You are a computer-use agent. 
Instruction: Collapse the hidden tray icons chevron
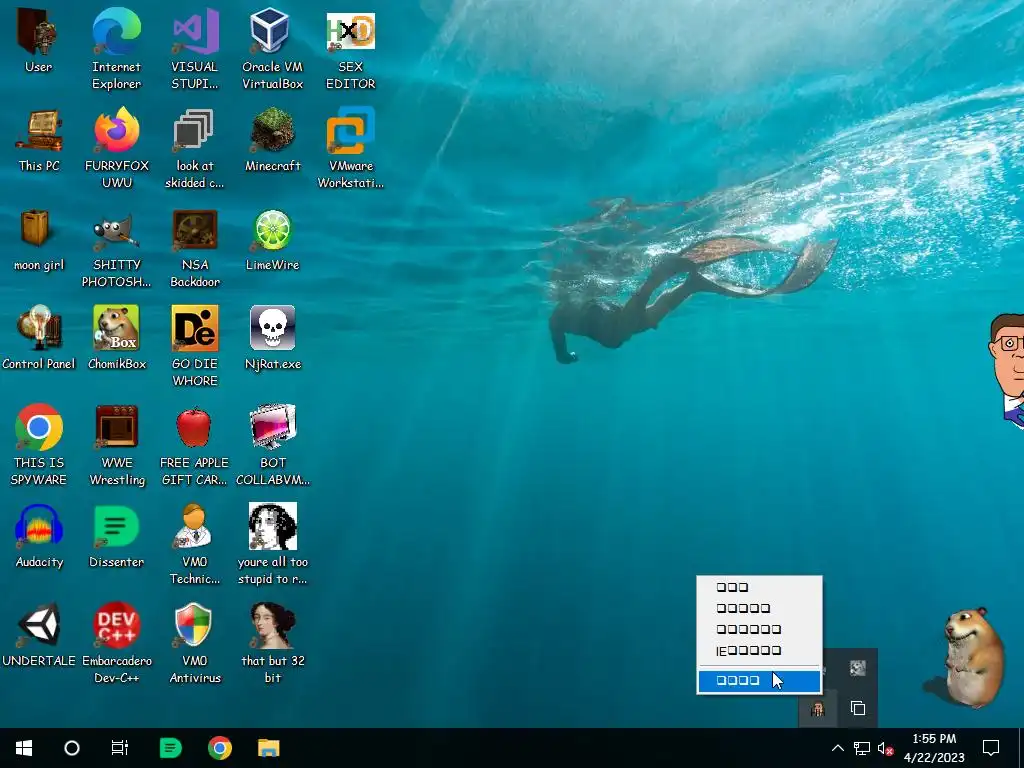tap(837, 748)
